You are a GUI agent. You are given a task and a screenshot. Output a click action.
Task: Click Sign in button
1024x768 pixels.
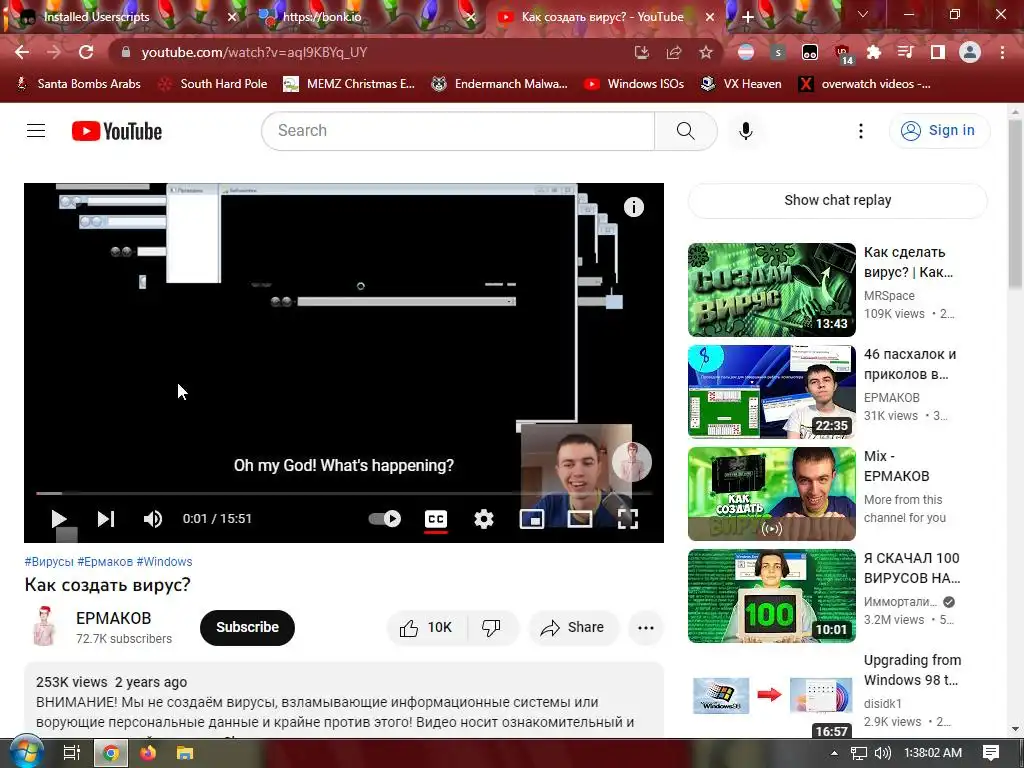940,131
